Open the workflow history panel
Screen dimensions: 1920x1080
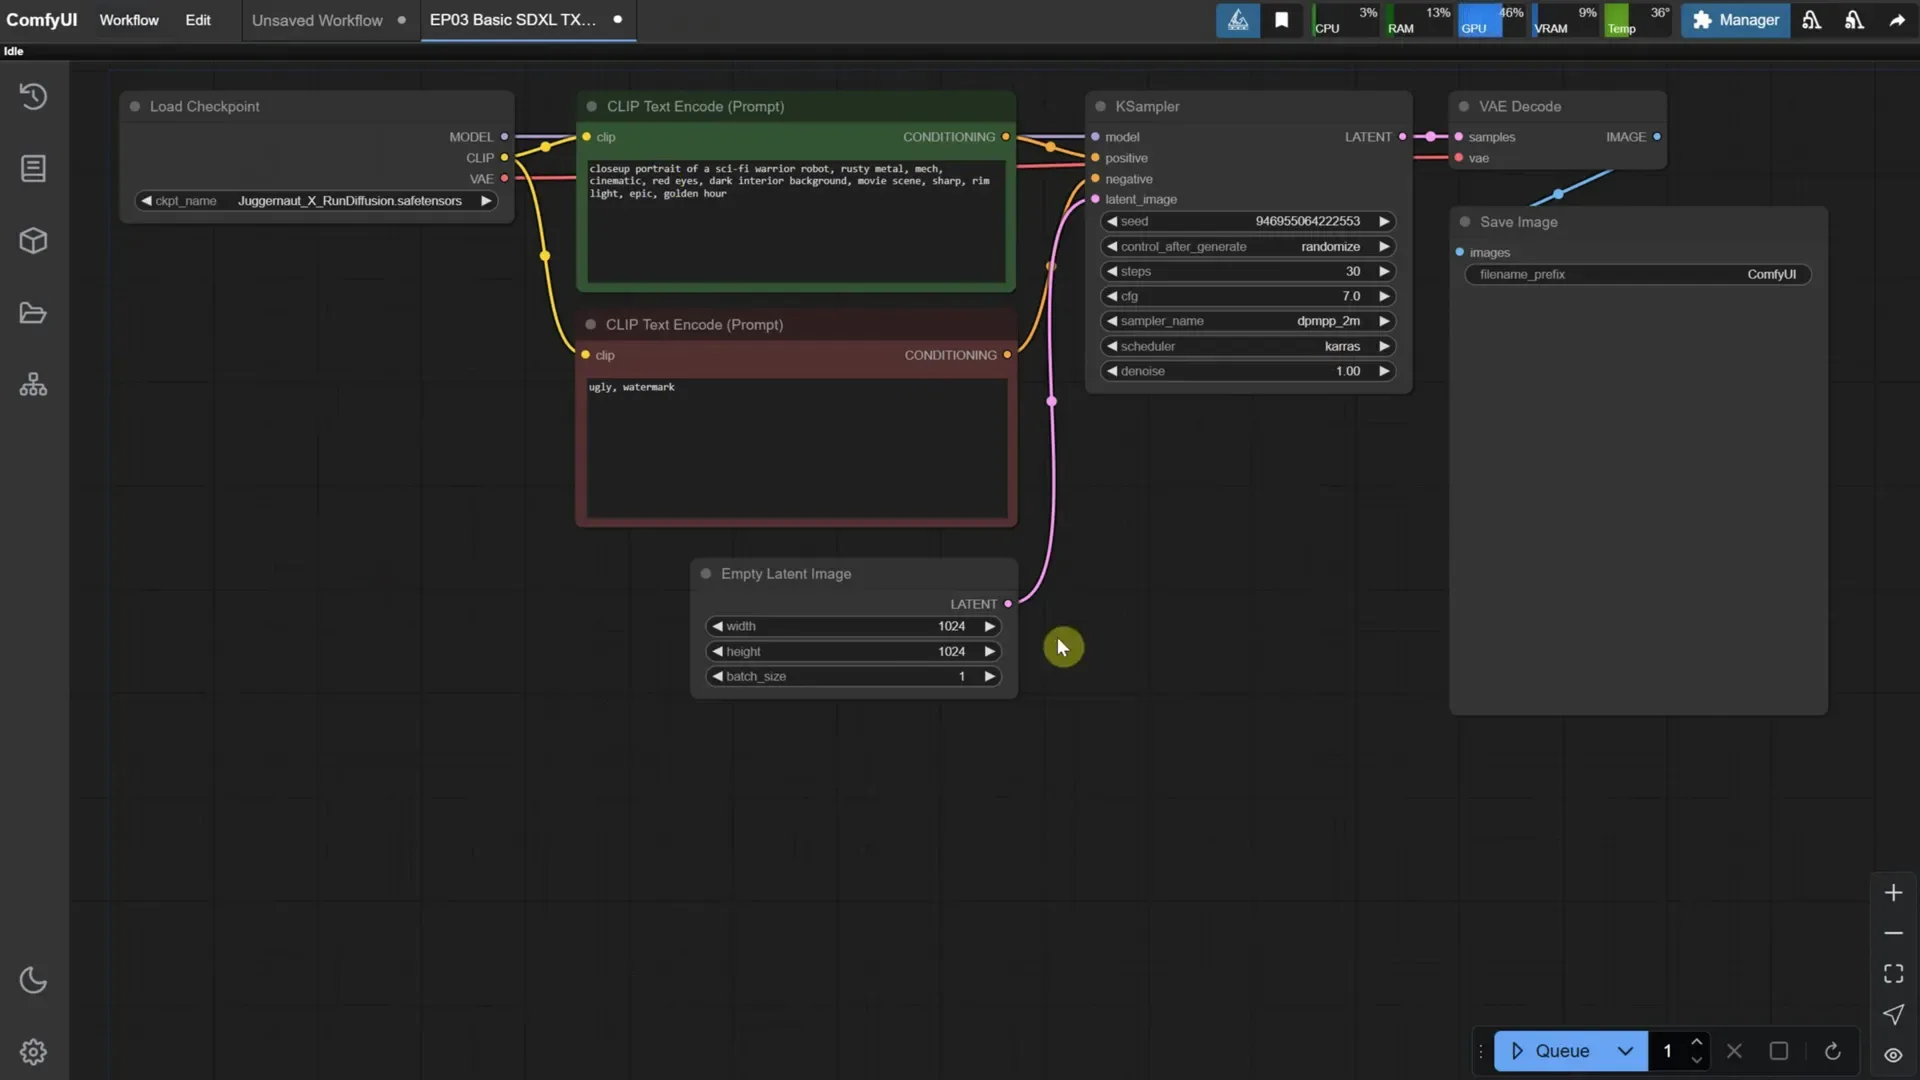(33, 96)
